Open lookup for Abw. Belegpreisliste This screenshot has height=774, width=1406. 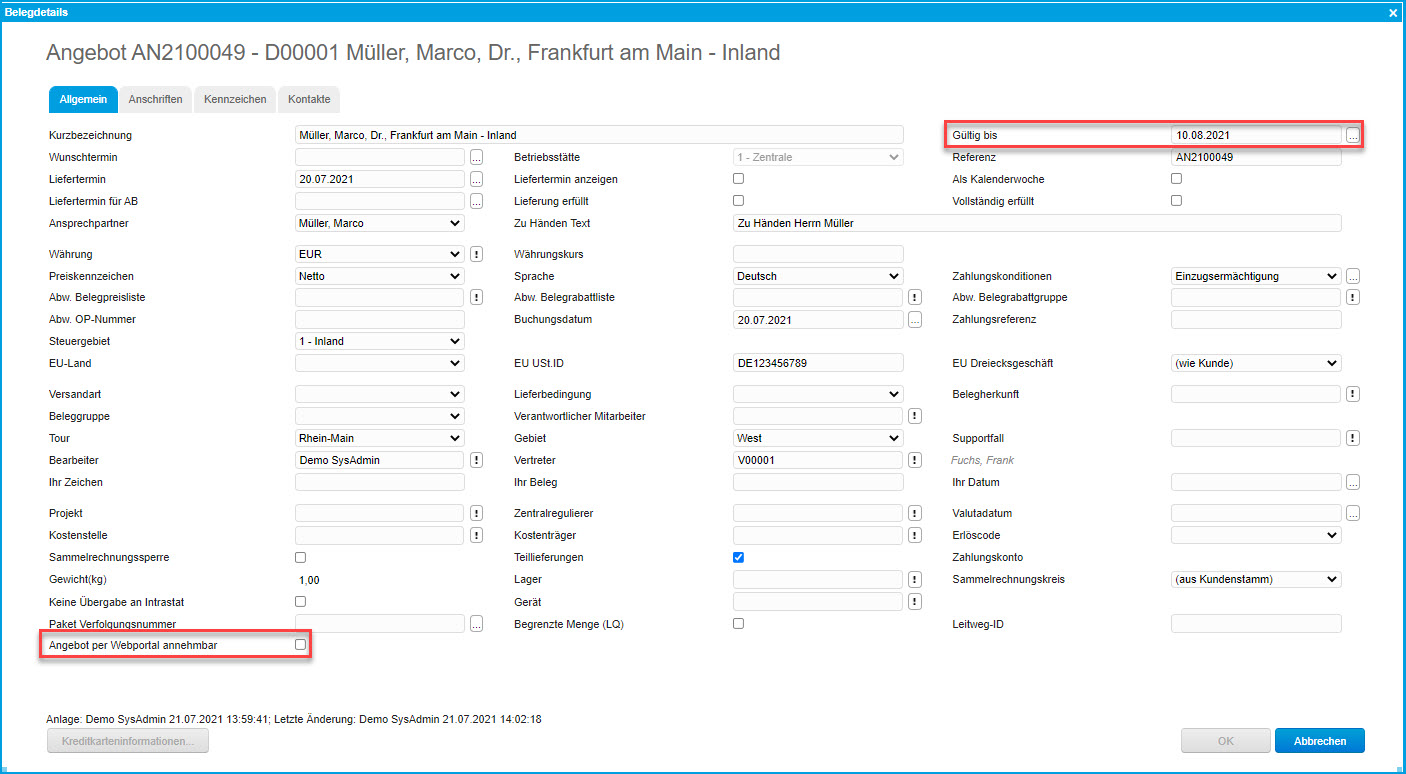pos(476,297)
